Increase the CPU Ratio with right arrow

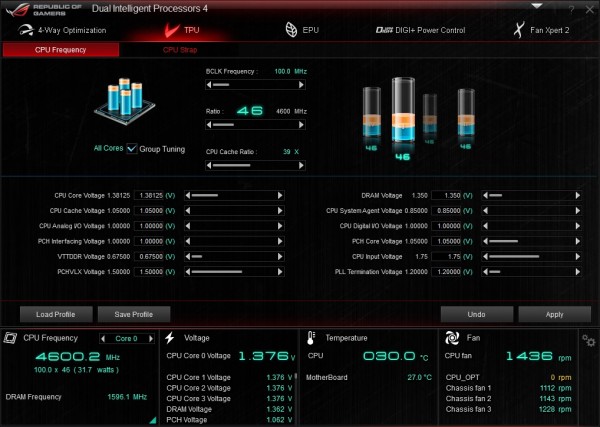click(x=301, y=125)
